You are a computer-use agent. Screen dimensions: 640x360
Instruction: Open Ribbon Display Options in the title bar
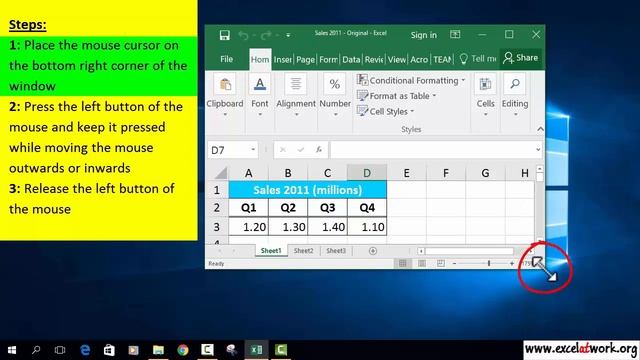tap(455, 34)
